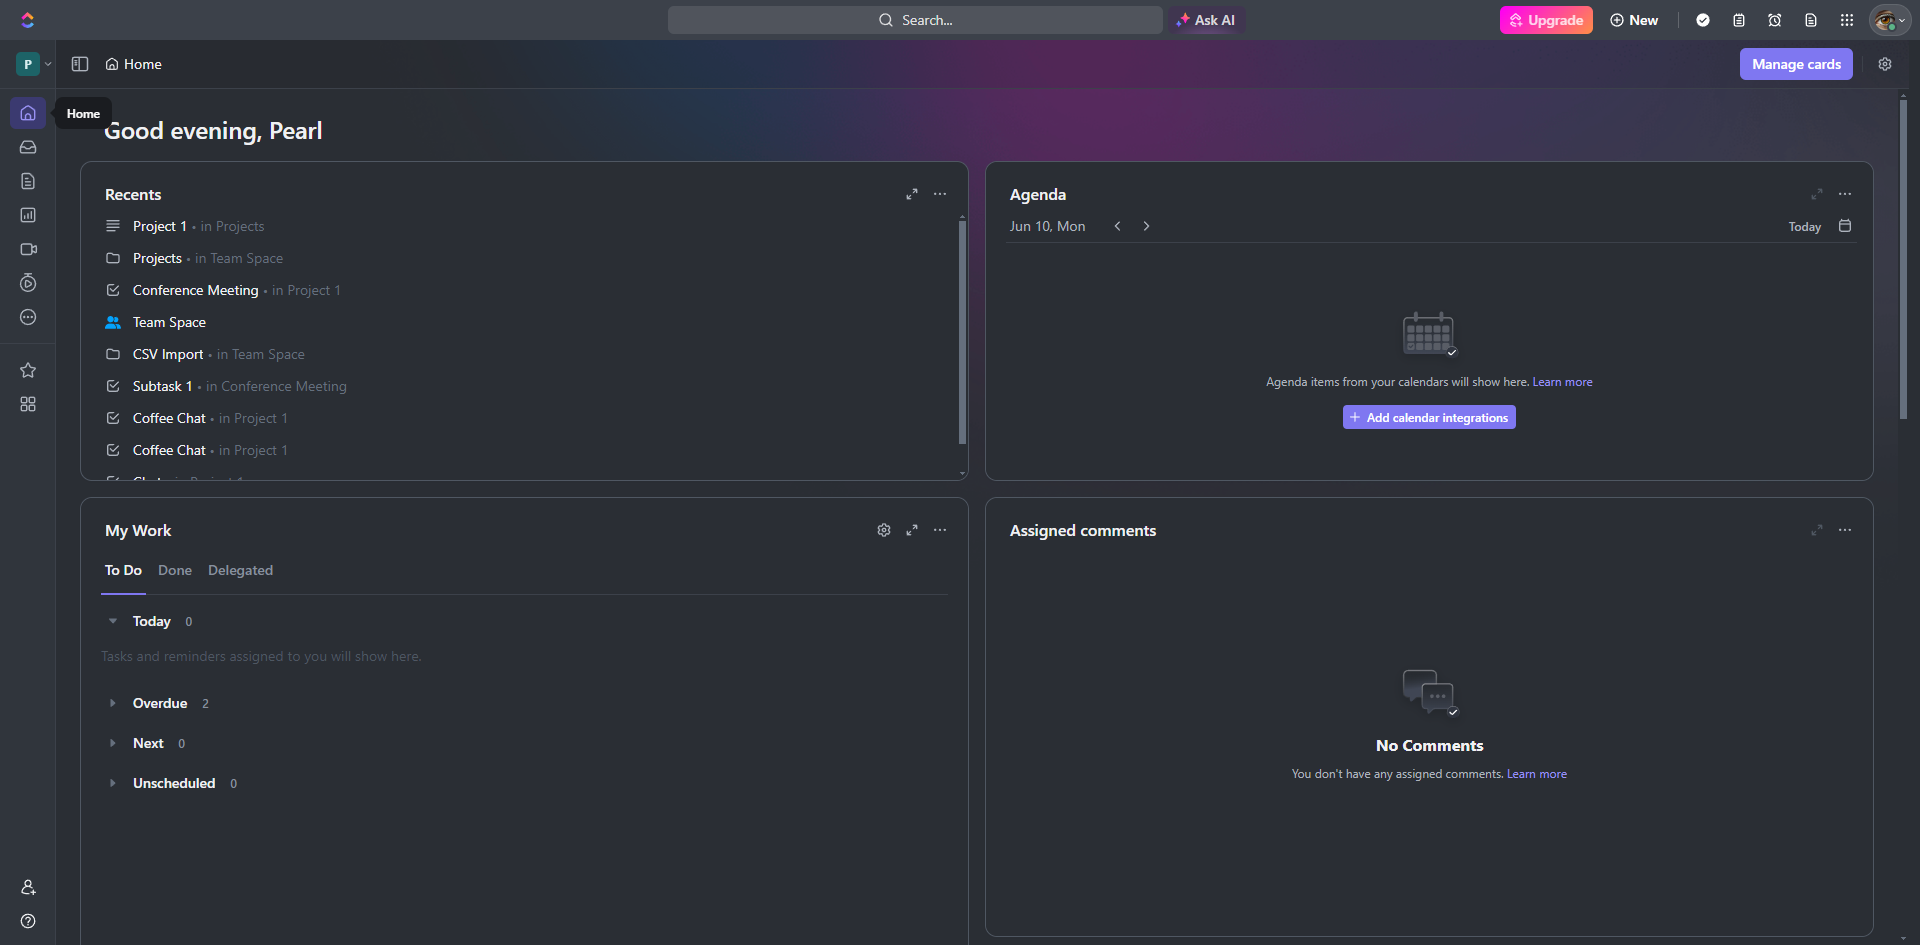Open the Clips video sidebar icon
Image resolution: width=1920 pixels, height=945 pixels.
point(28,249)
